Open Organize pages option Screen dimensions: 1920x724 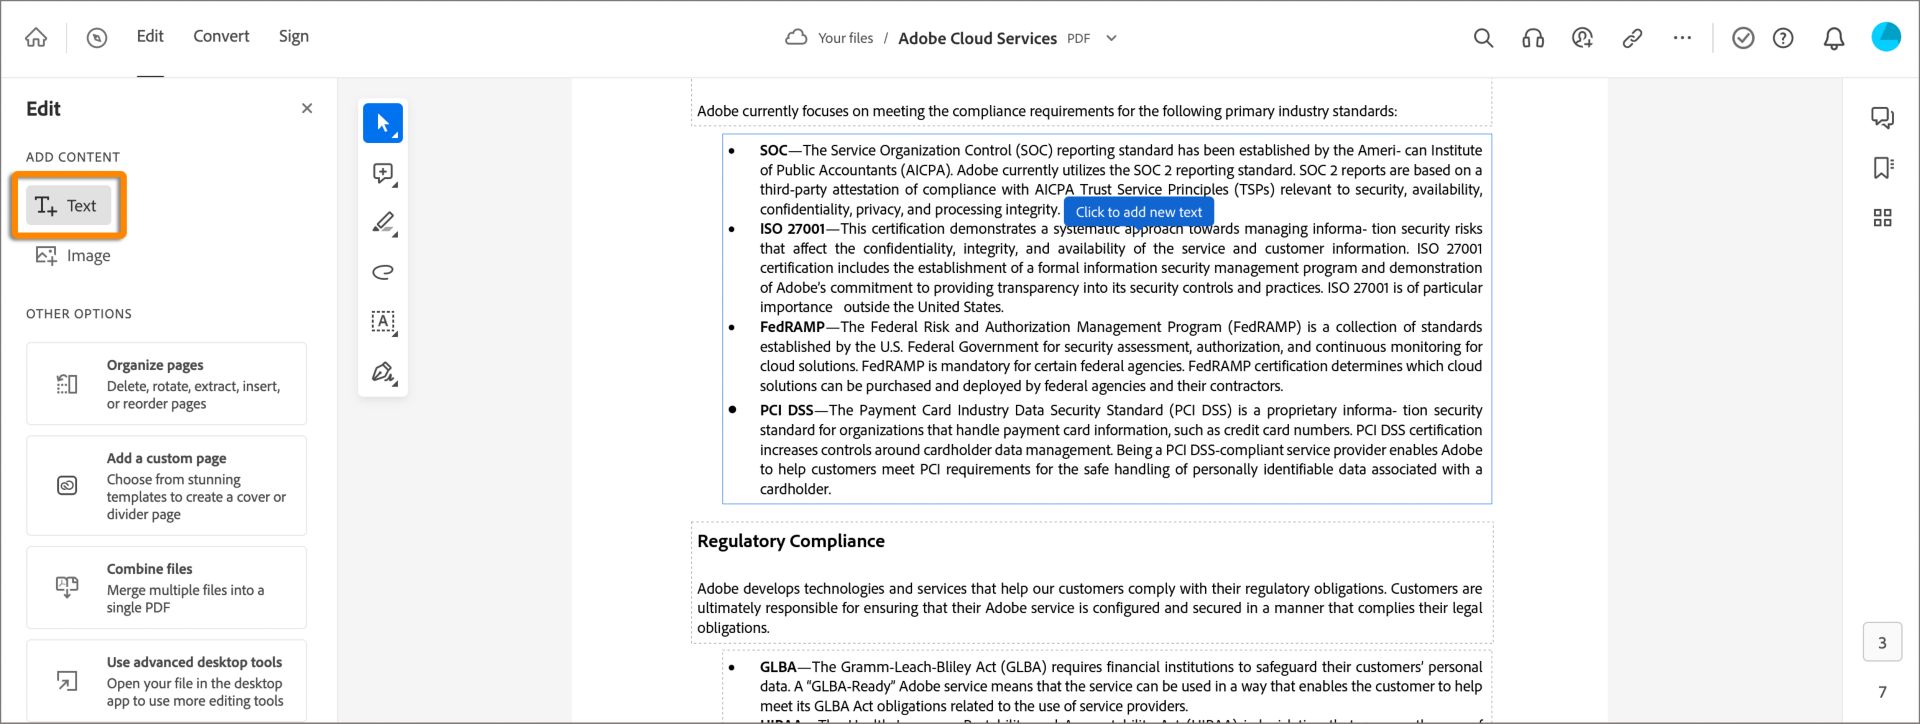click(x=166, y=384)
